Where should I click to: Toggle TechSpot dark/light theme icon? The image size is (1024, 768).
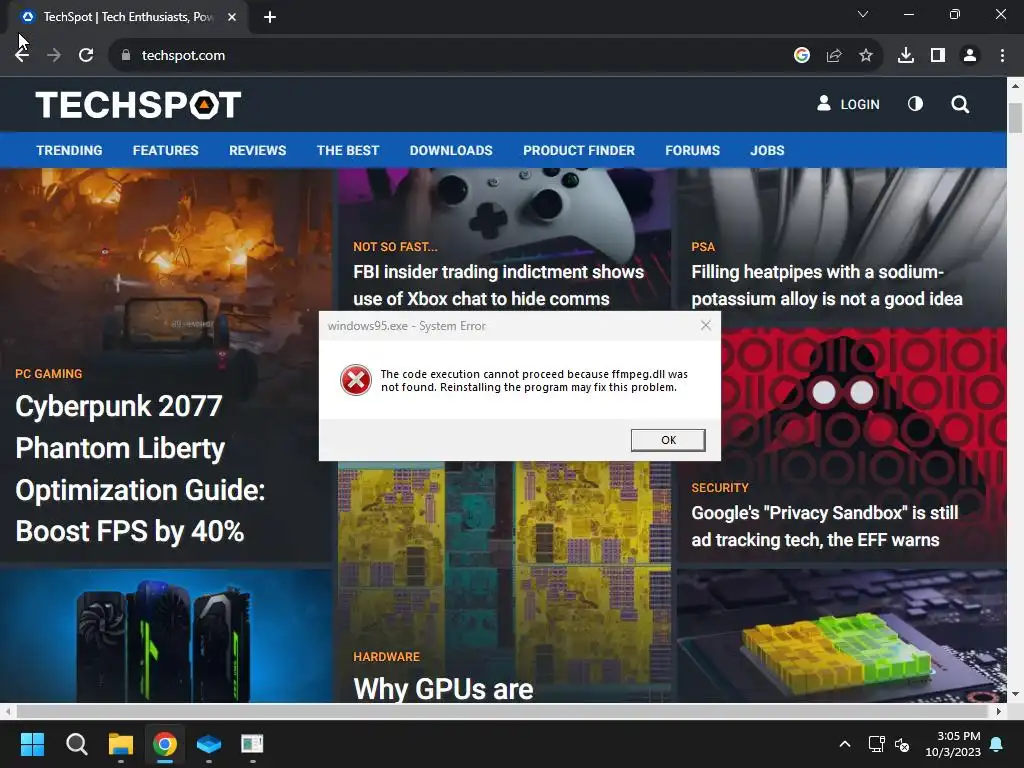tap(916, 104)
